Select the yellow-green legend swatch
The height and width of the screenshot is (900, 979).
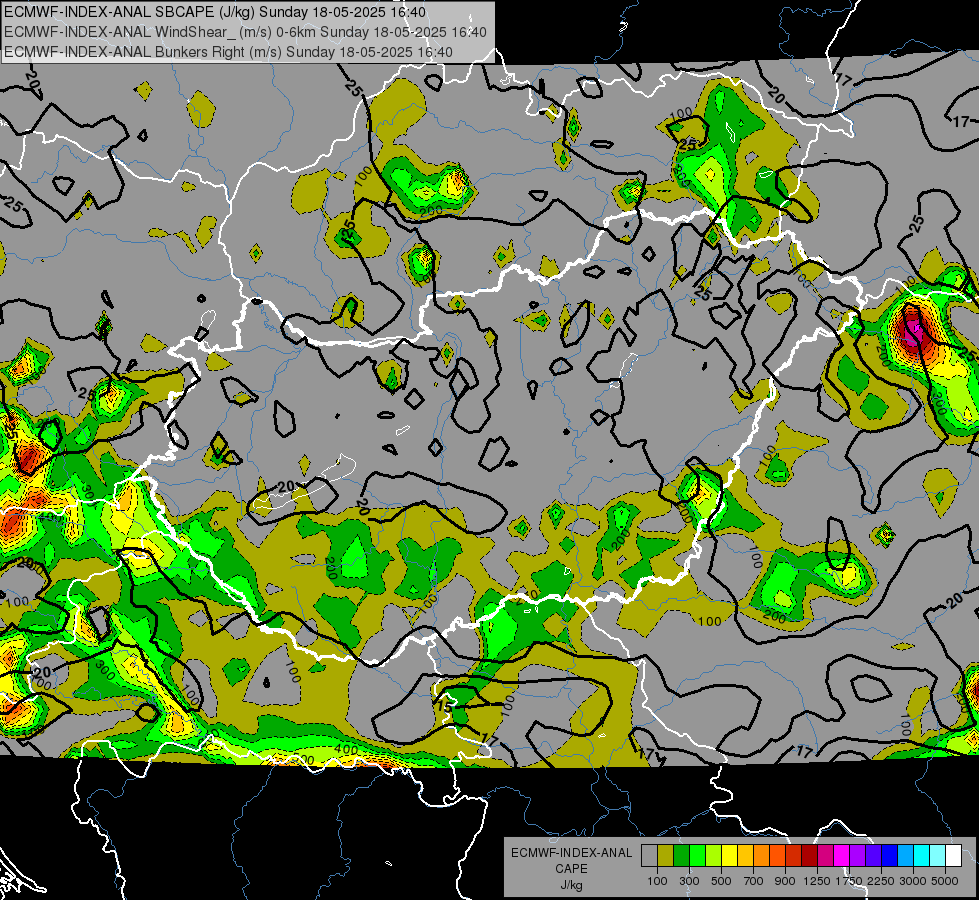tap(713, 856)
